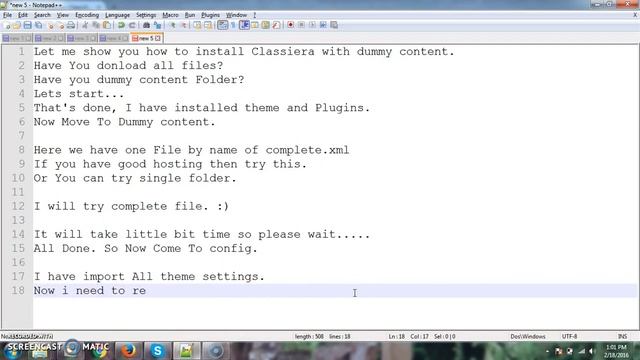Open the View menu
The height and width of the screenshot is (360, 640).
[x=62, y=15]
